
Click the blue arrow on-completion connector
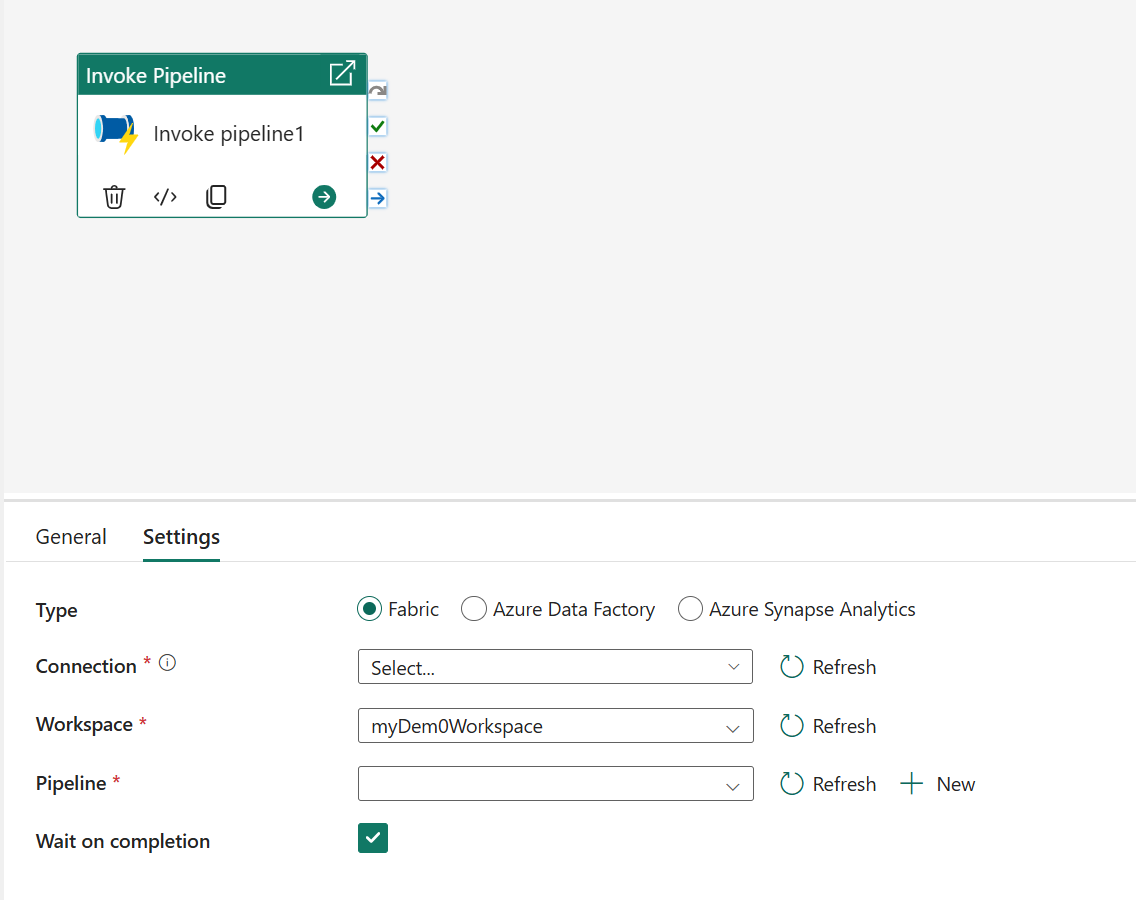377,198
